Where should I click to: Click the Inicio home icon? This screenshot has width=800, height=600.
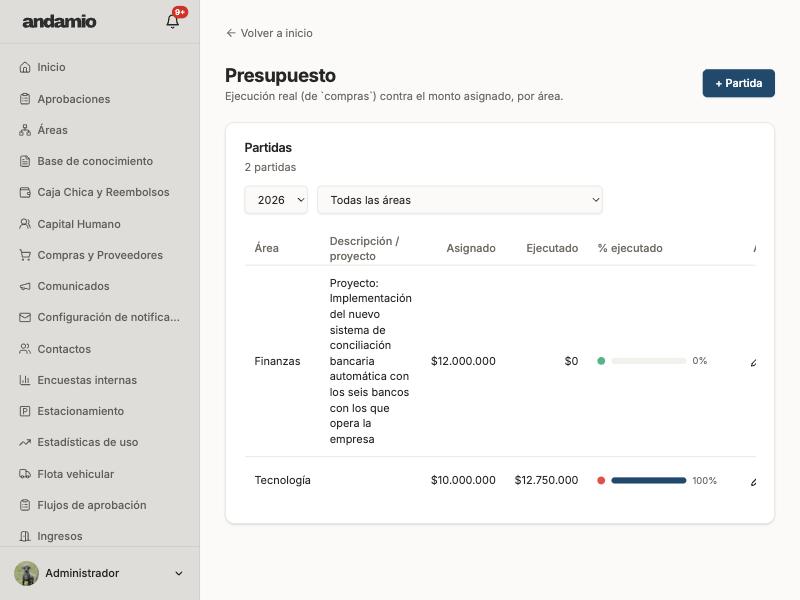[25, 67]
